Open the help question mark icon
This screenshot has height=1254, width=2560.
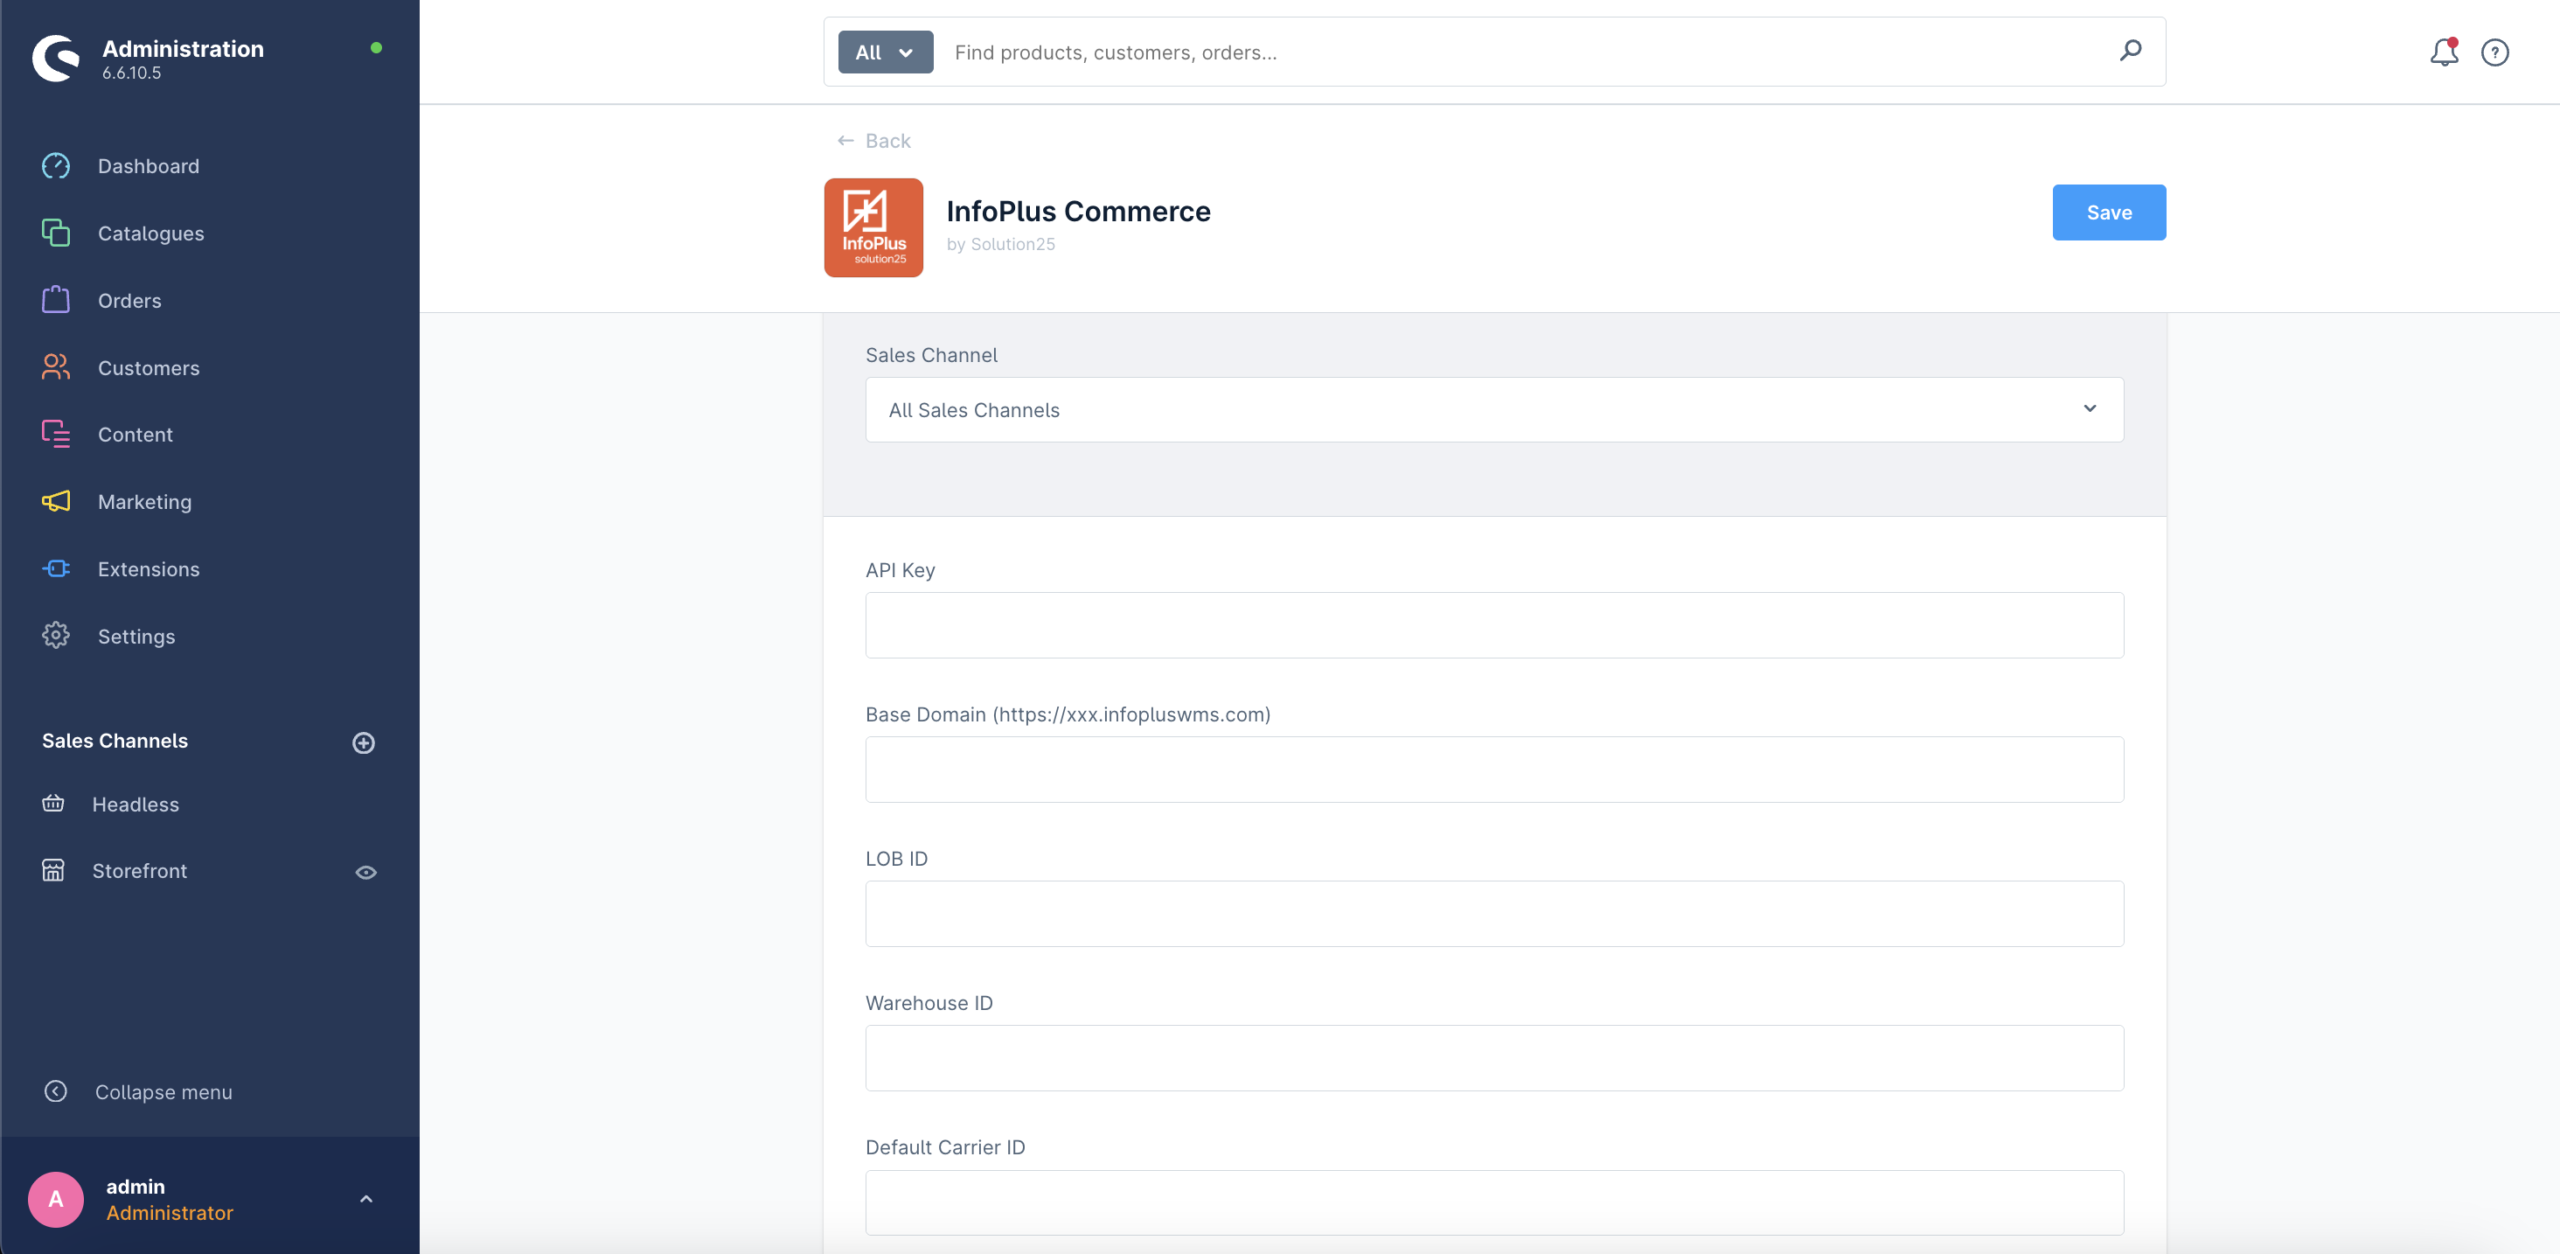(x=2495, y=52)
